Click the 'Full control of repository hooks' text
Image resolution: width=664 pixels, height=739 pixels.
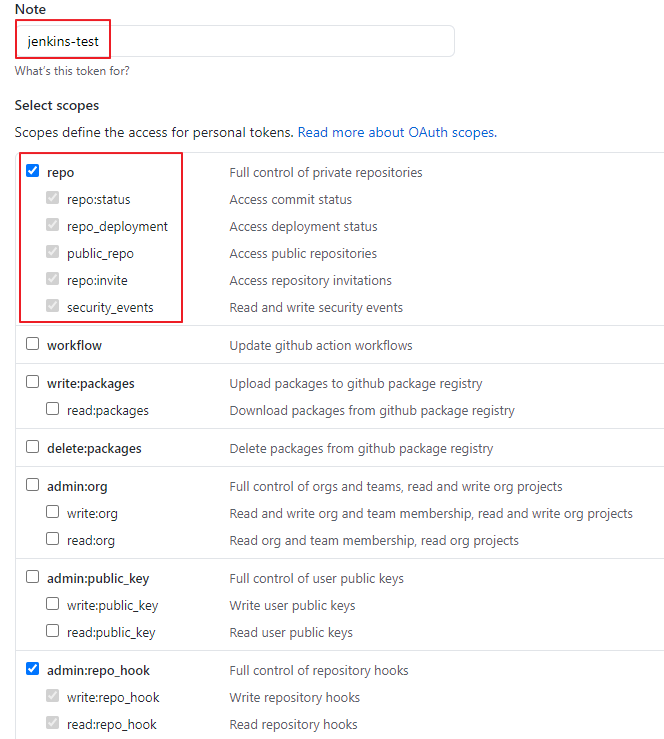tap(319, 670)
